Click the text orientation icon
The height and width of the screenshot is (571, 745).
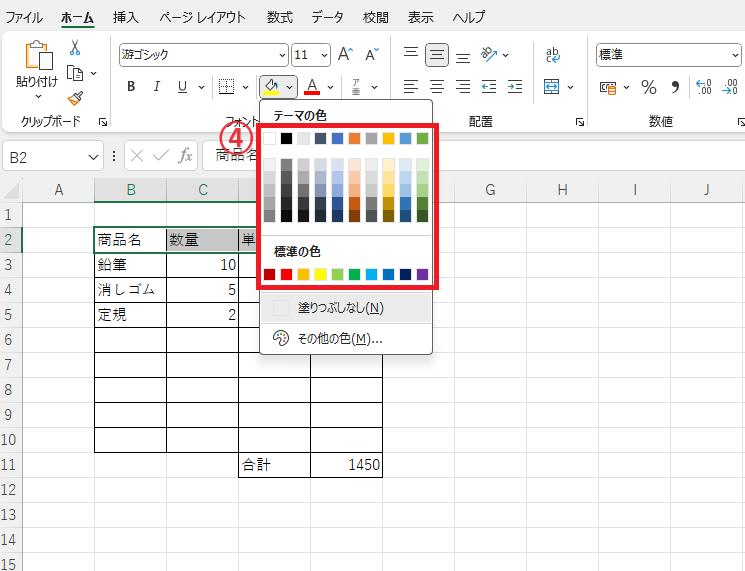[x=489, y=55]
